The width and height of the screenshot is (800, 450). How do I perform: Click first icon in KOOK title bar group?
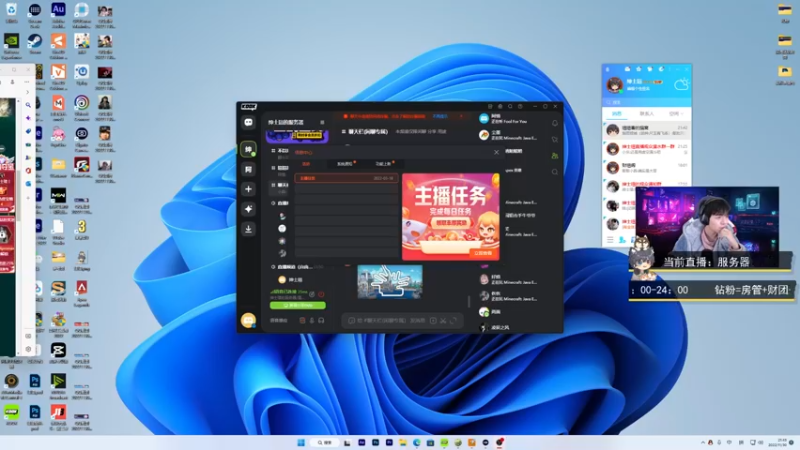pos(490,106)
